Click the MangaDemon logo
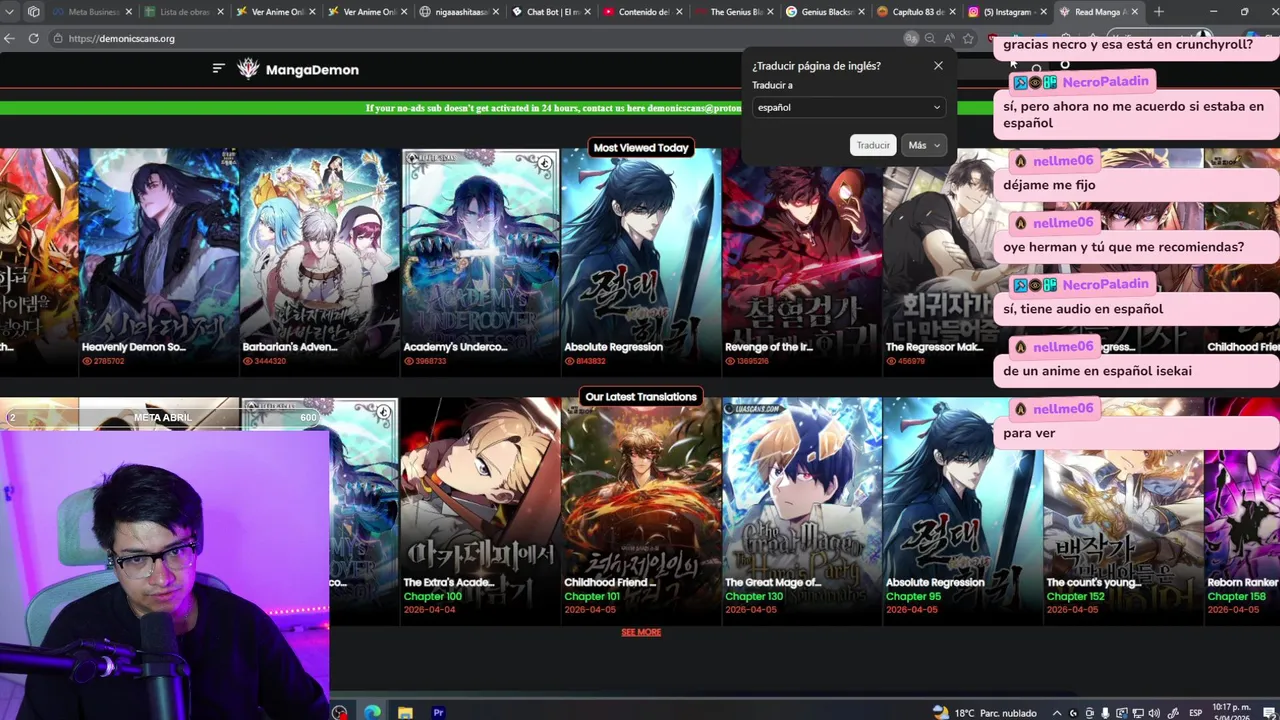Image resolution: width=1280 pixels, height=720 pixels. [298, 69]
